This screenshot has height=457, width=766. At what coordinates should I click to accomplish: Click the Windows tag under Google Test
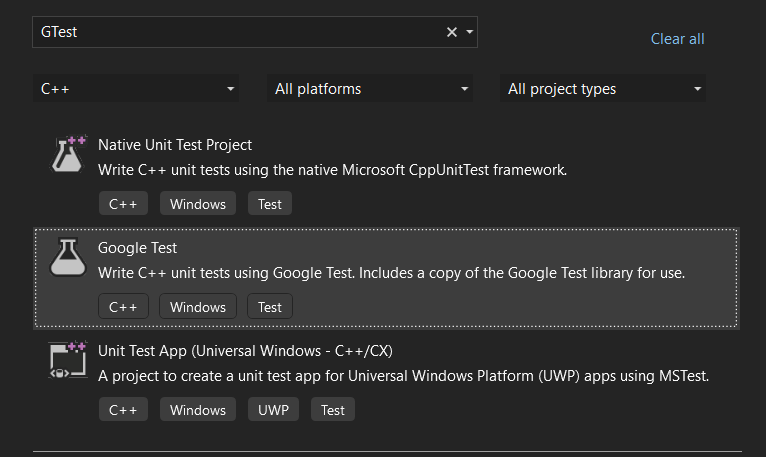[x=198, y=307]
